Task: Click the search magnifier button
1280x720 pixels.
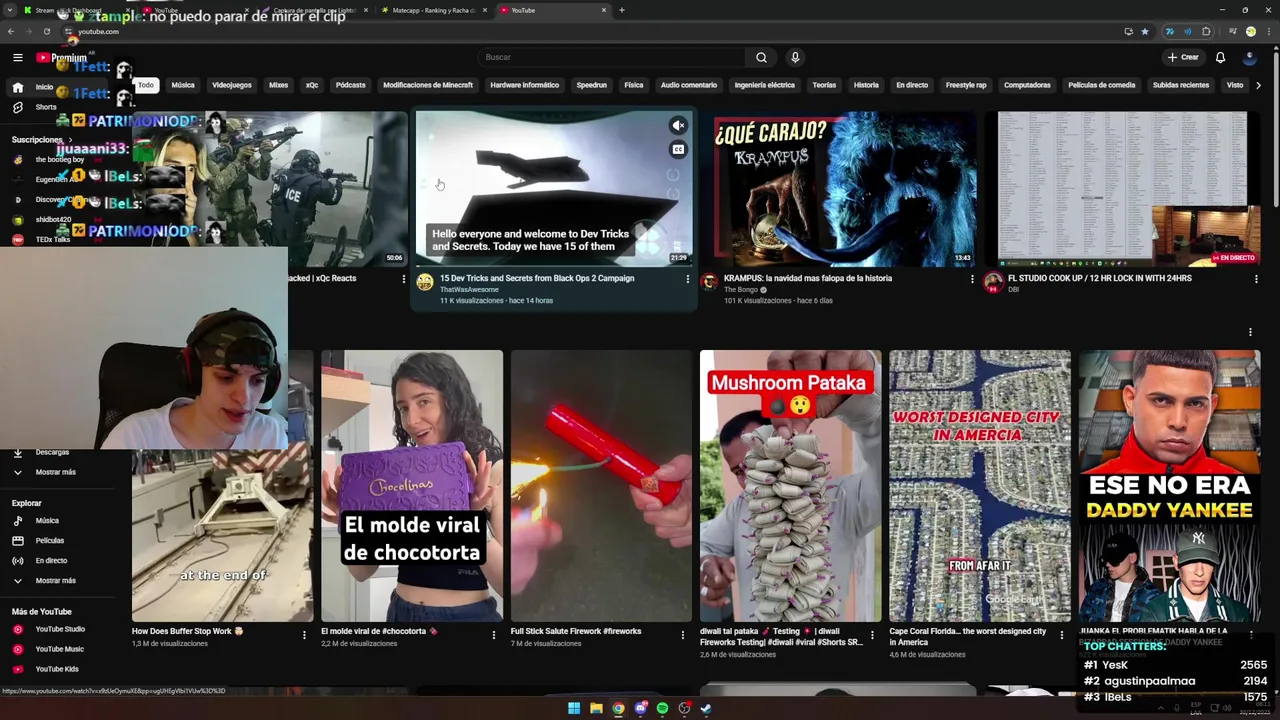Action: (761, 57)
